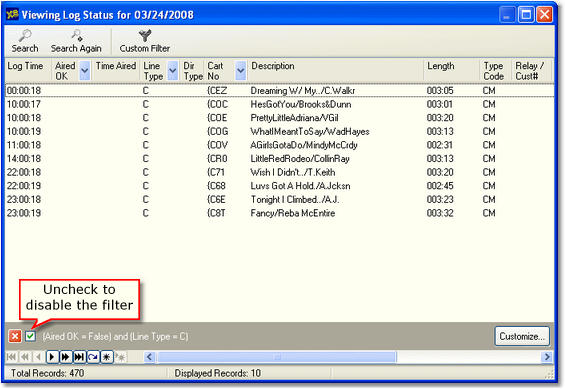Screen dimensions: 565x390
Task: Click cart number {CEZ cell
Action: click(x=217, y=90)
